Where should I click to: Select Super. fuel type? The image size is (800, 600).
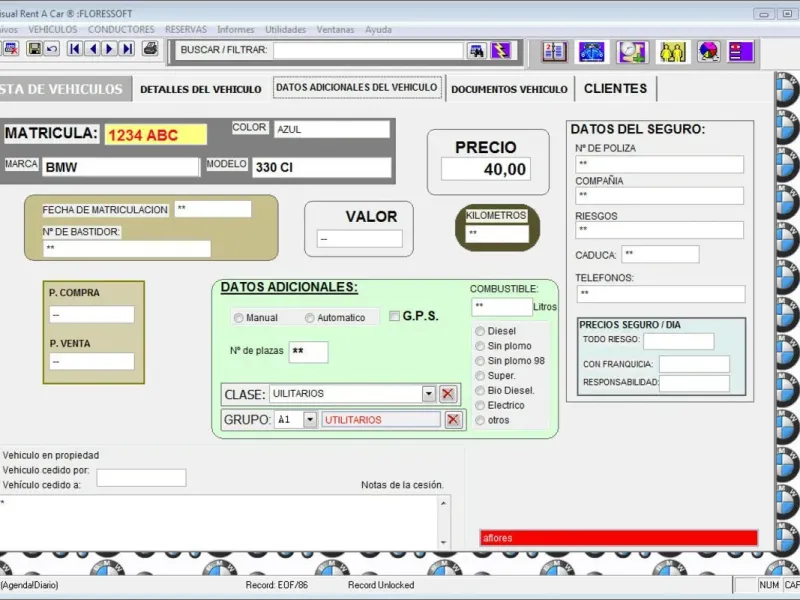(480, 376)
